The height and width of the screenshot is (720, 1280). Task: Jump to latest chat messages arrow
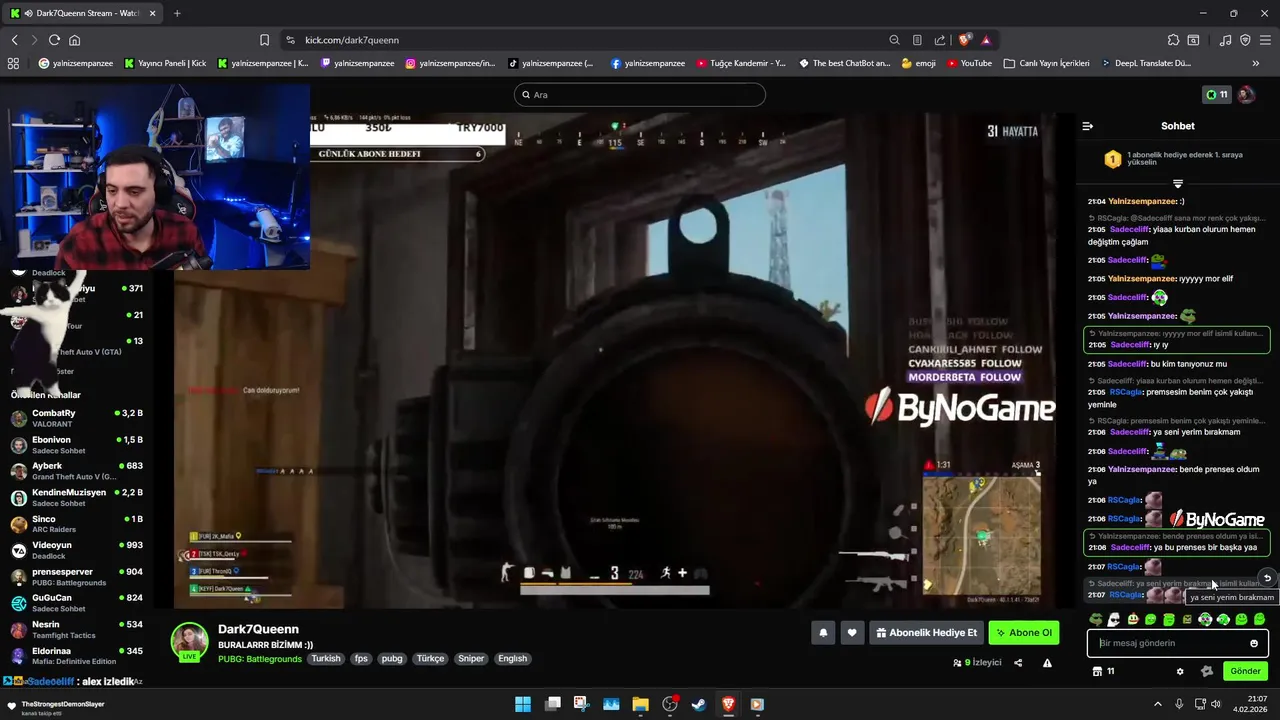pyautogui.click(x=1267, y=578)
